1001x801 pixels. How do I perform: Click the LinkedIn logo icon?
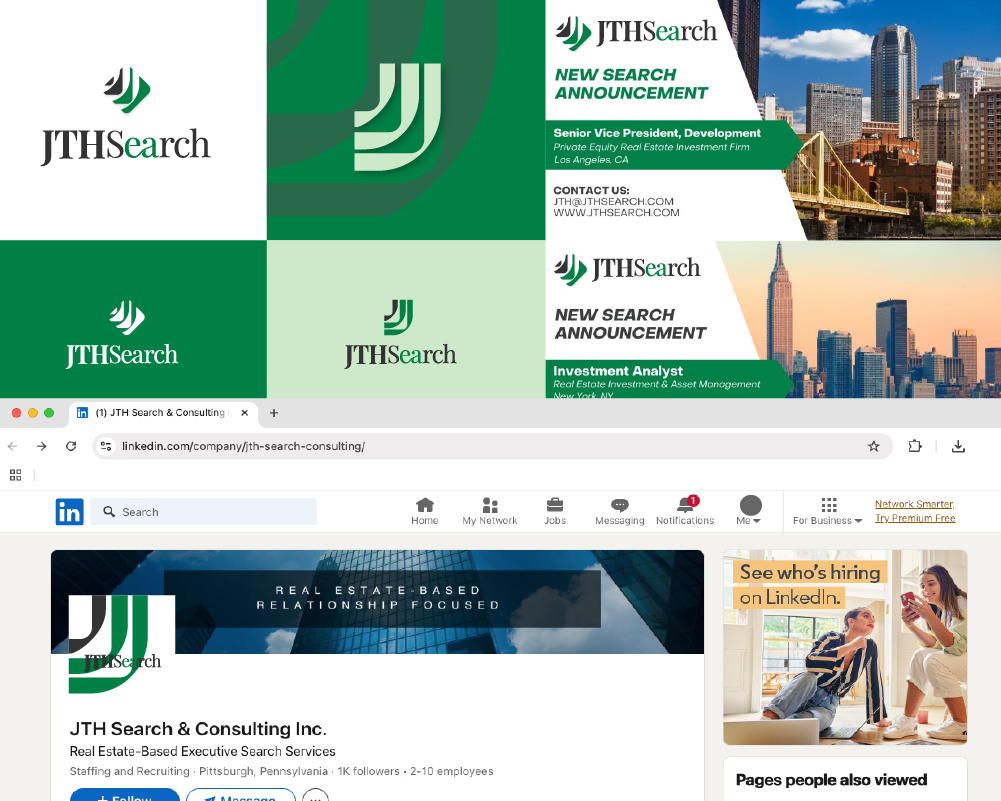(70, 512)
